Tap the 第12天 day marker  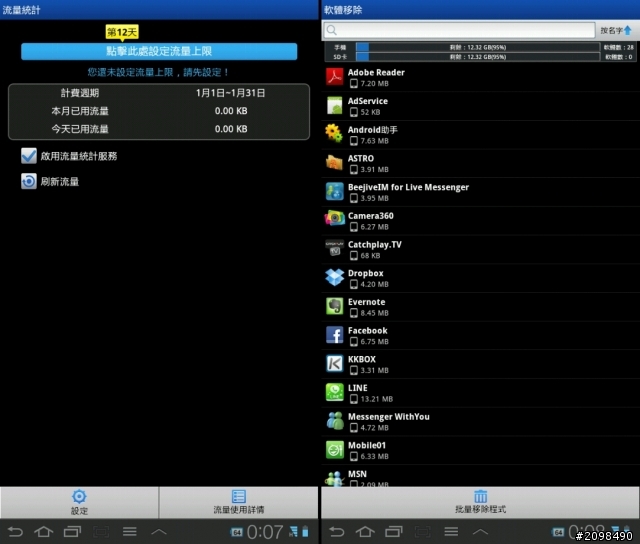[x=122, y=32]
